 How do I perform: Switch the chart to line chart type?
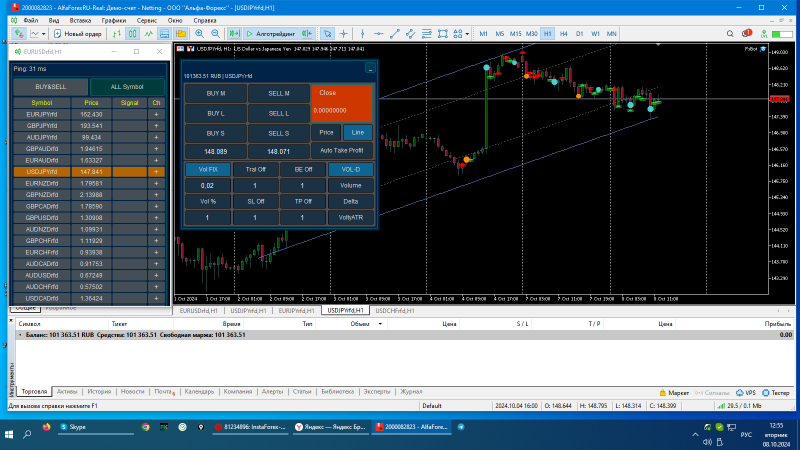pos(148,34)
